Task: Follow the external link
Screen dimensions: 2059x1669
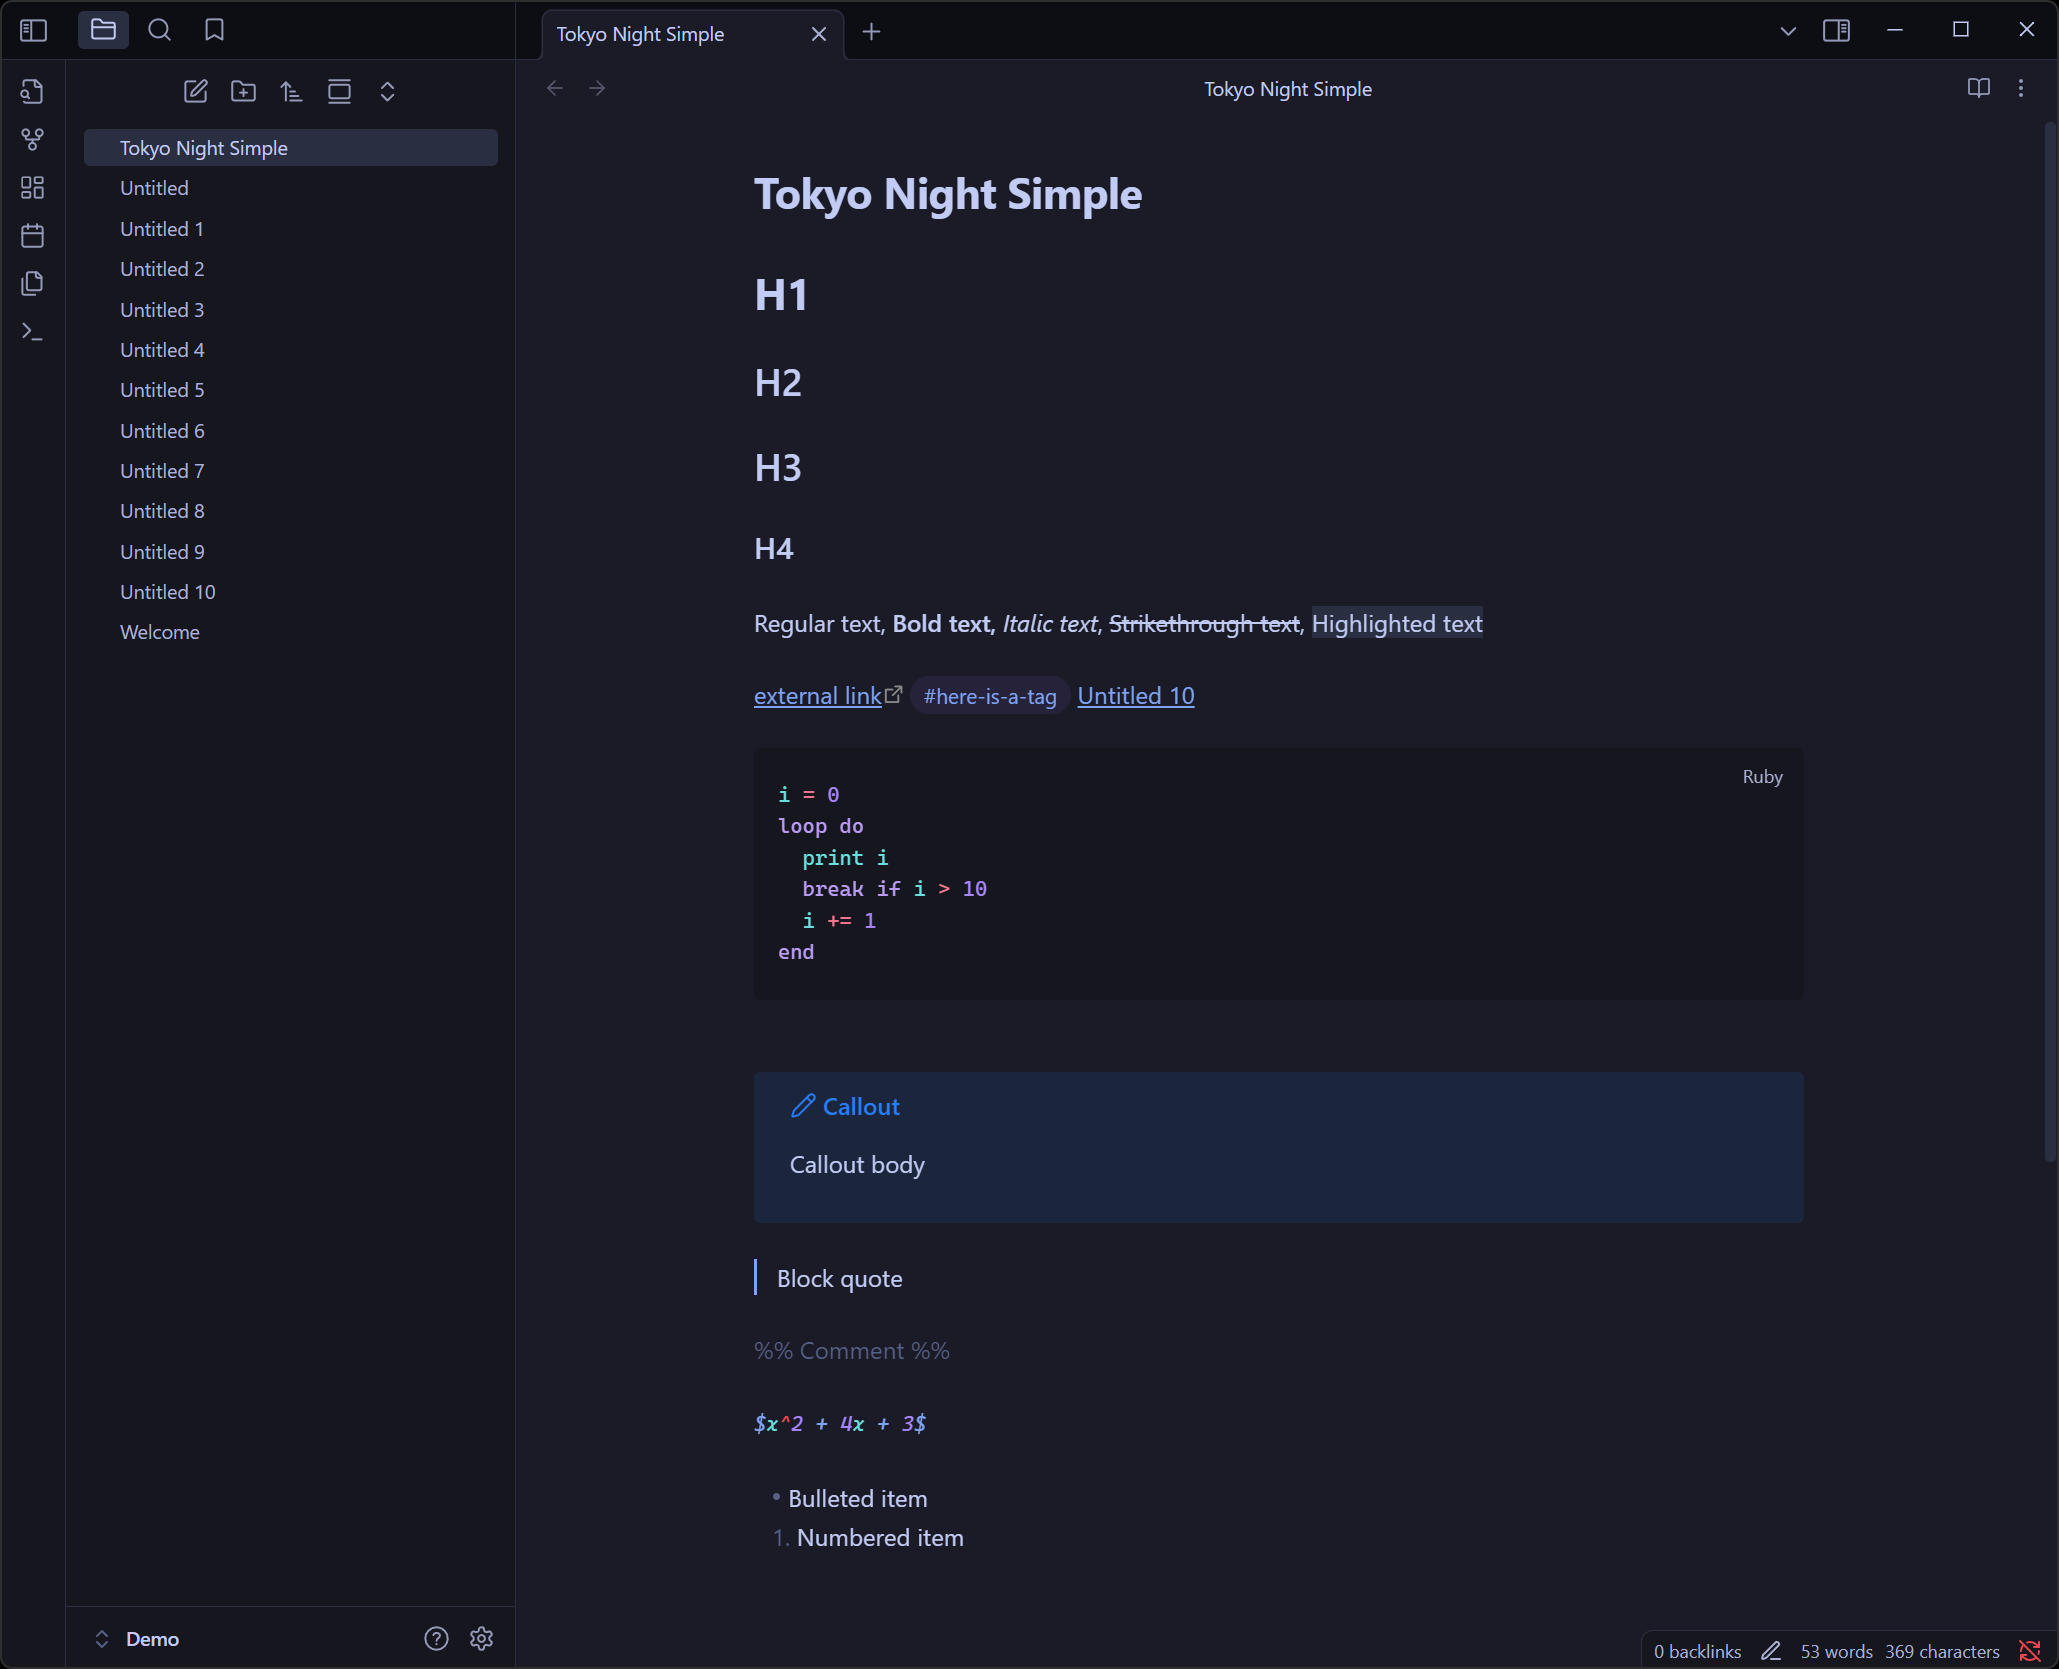Action: click(817, 696)
